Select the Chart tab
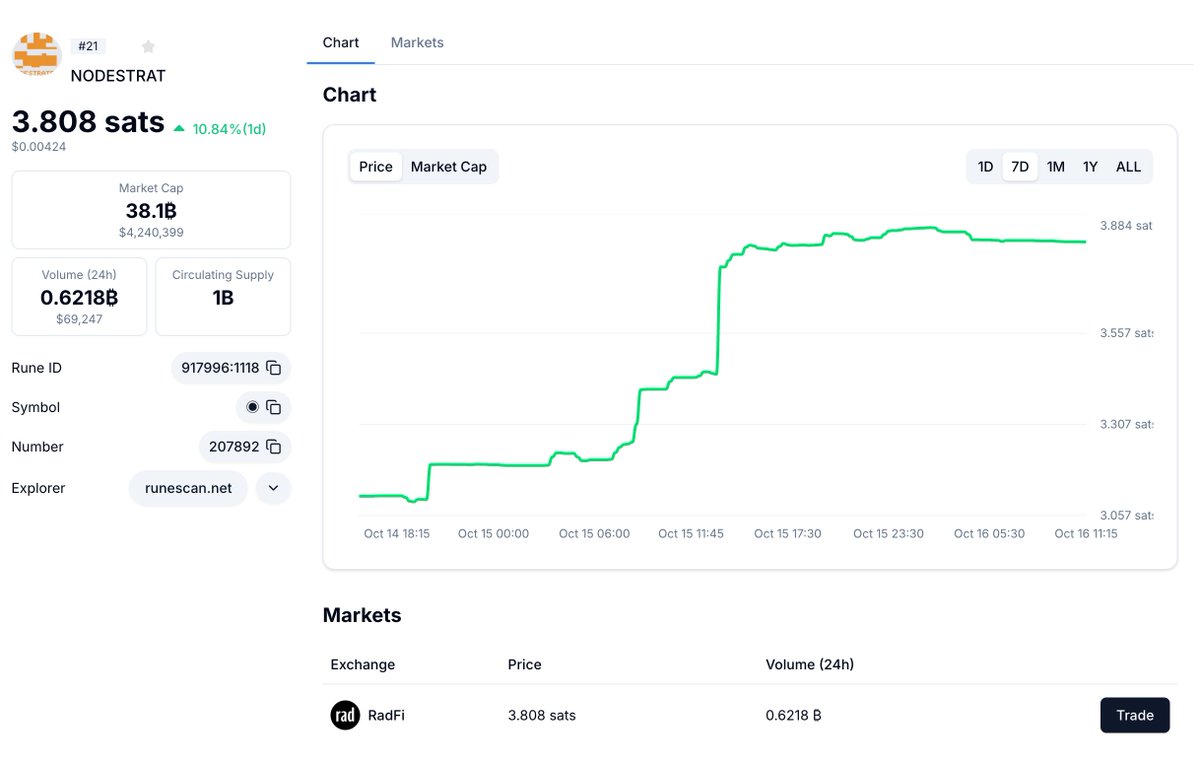This screenshot has width=1200, height=764. pos(340,42)
